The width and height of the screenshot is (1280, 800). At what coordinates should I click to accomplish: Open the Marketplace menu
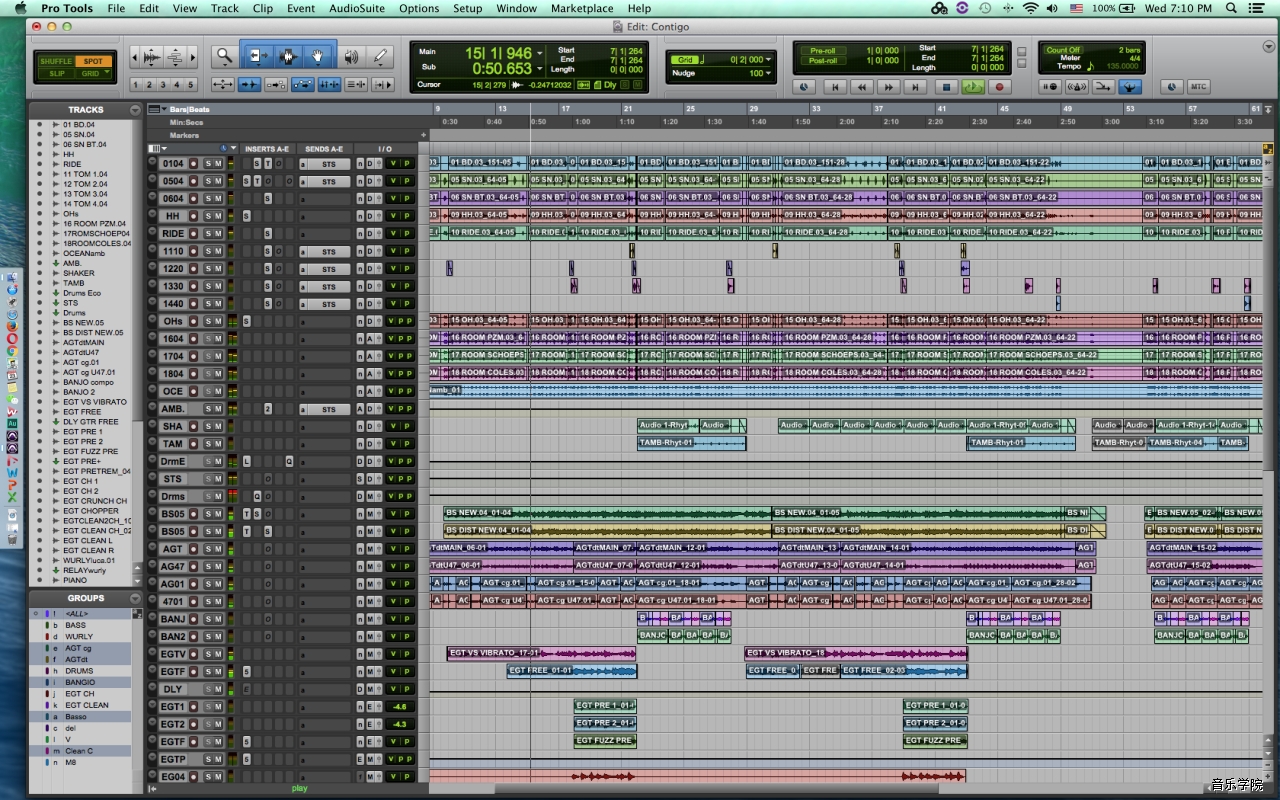click(582, 8)
